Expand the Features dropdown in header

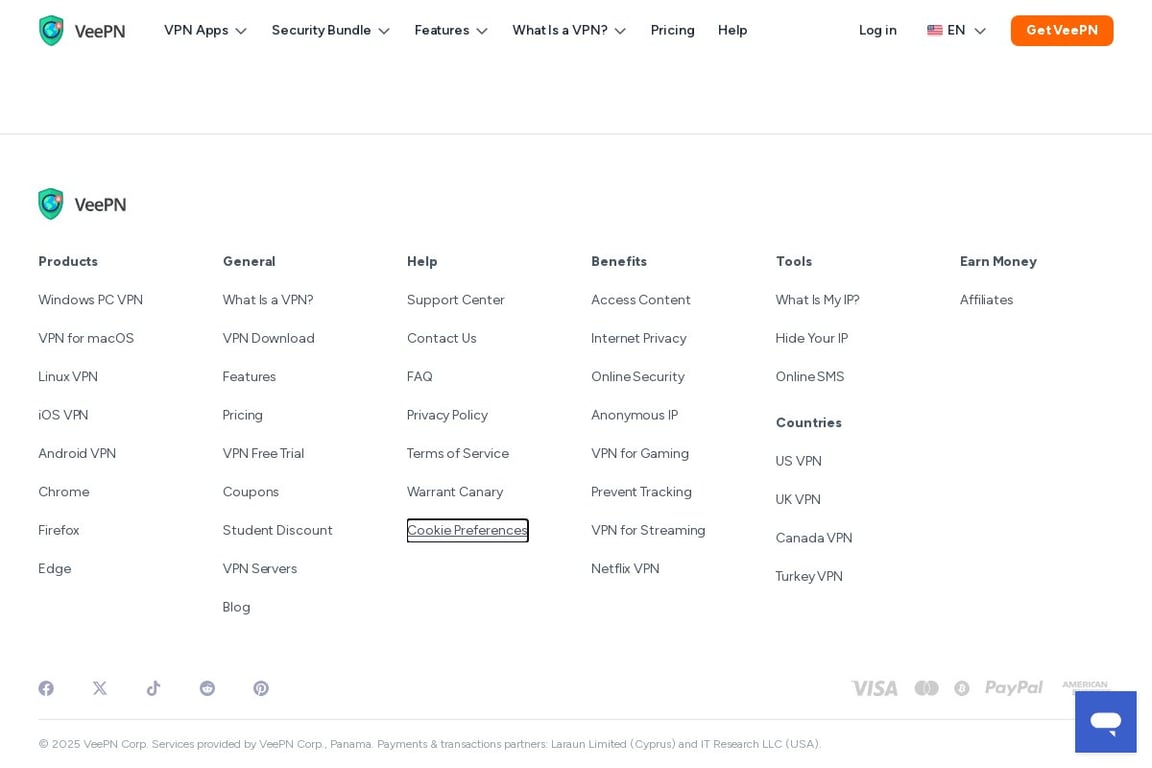451,30
